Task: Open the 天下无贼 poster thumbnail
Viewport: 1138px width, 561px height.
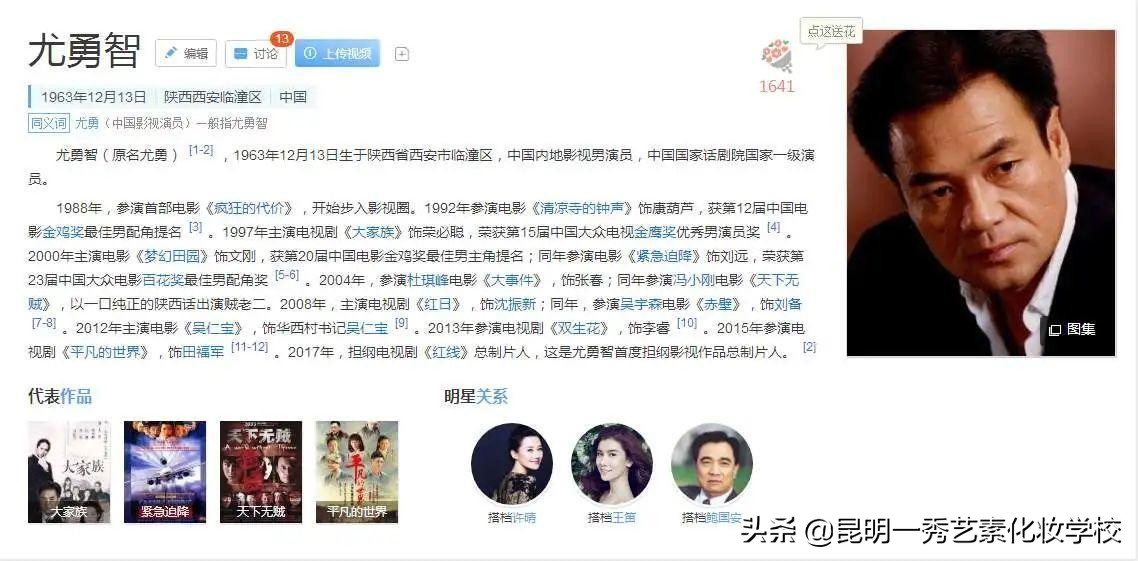Action: click(261, 472)
